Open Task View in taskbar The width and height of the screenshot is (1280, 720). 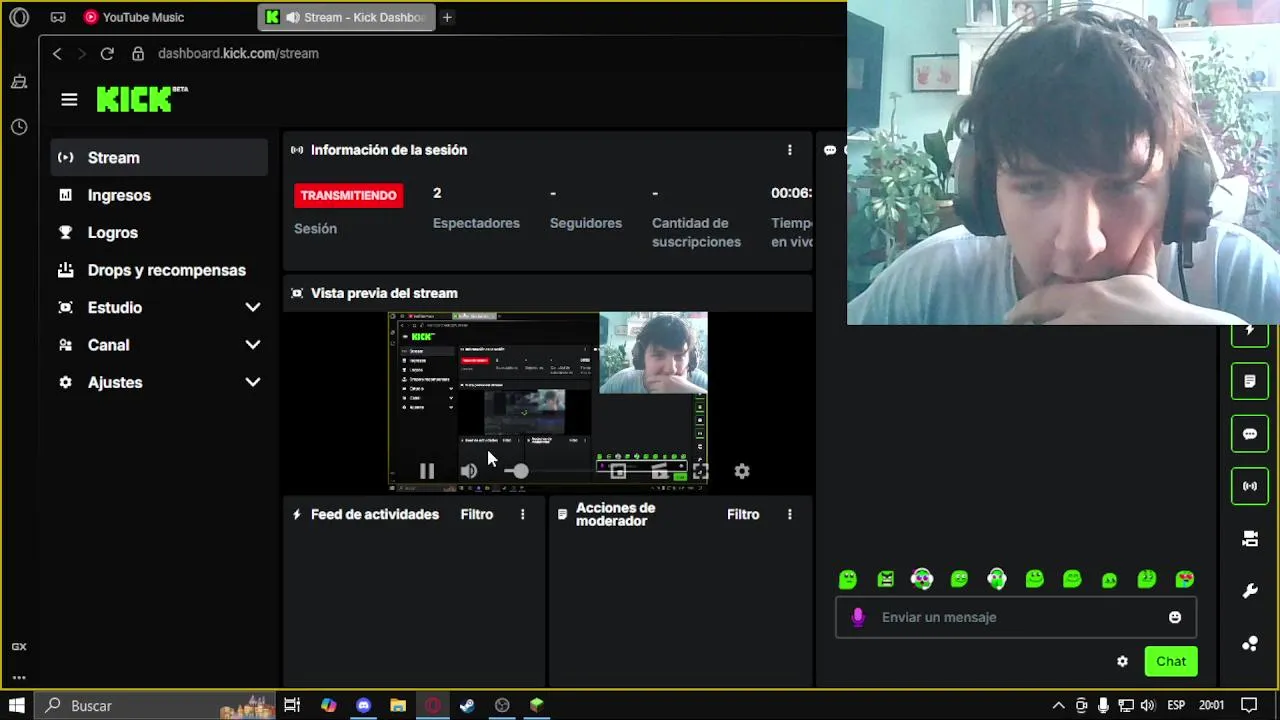pyautogui.click(x=292, y=706)
